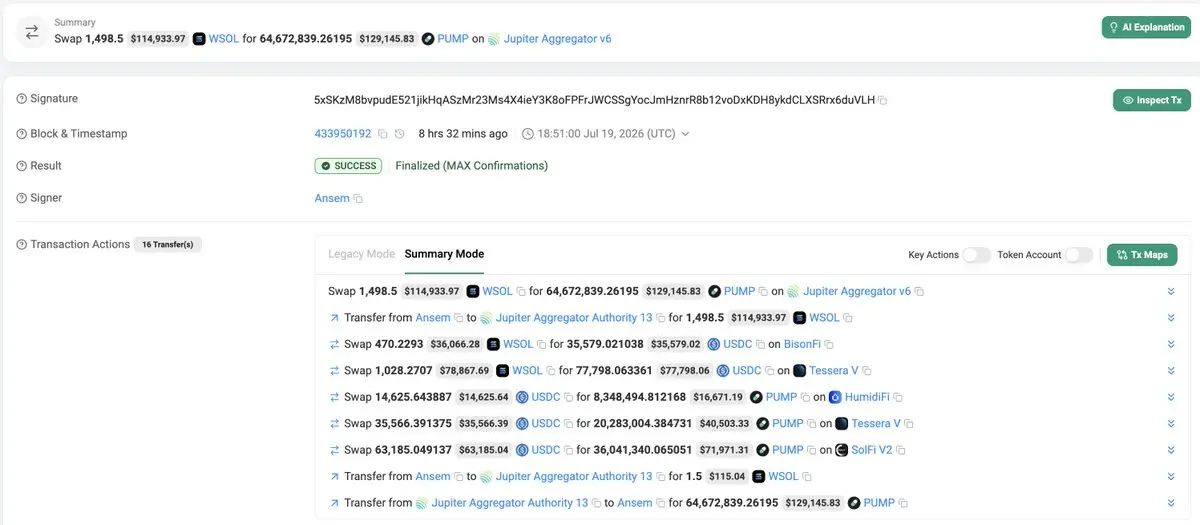The height and width of the screenshot is (525, 1200).
Task: Click the signature hash text
Action: pyautogui.click(x=594, y=100)
